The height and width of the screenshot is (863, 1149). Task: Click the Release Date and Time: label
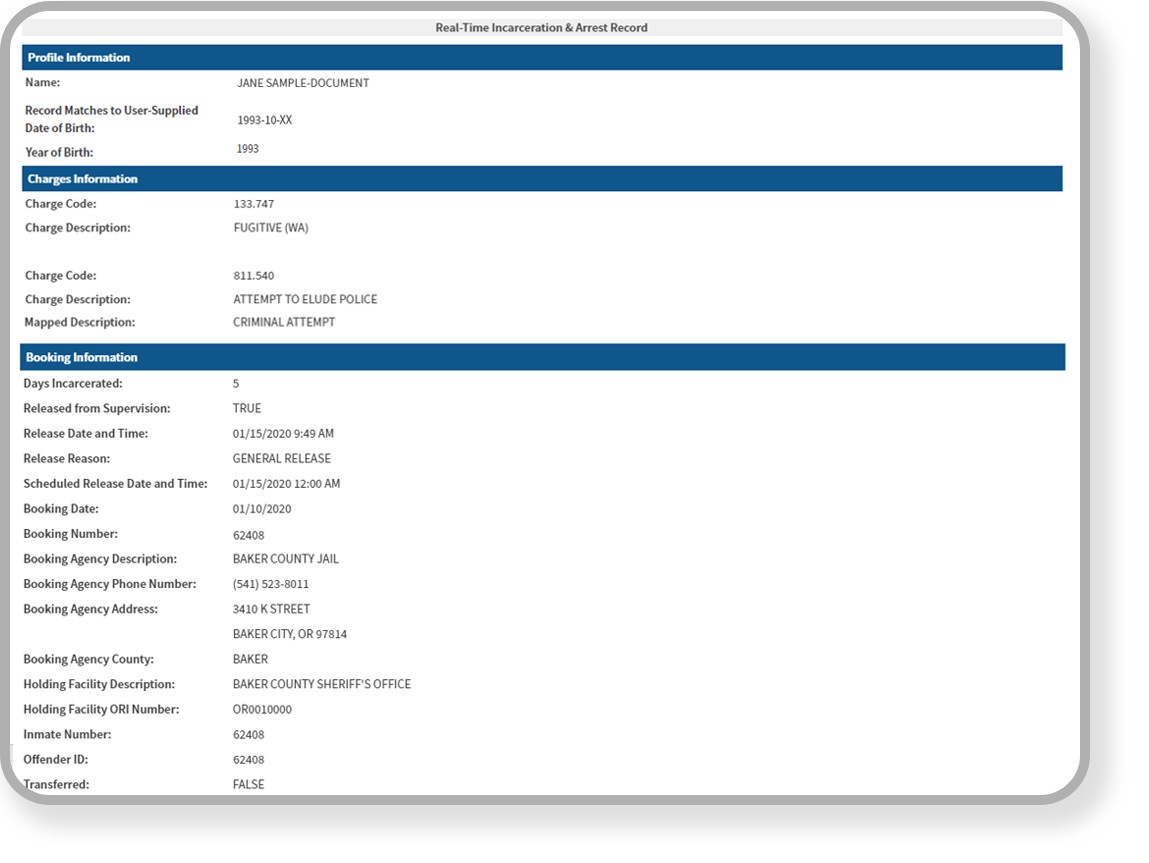tap(86, 434)
